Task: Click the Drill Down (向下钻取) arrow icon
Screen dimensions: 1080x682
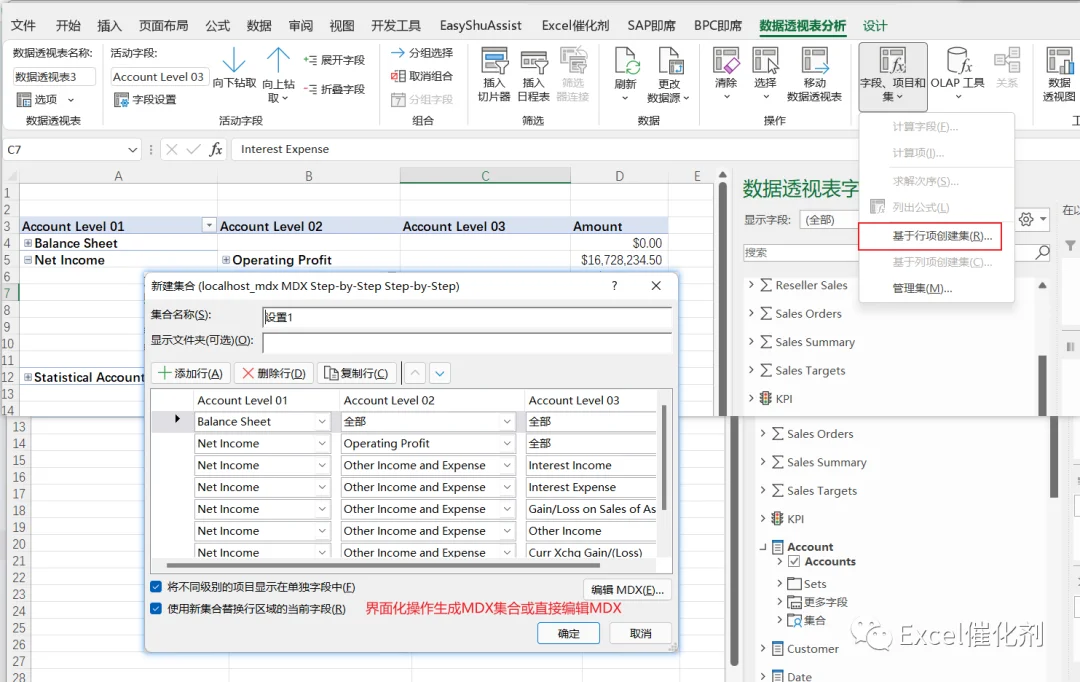Action: [234, 61]
